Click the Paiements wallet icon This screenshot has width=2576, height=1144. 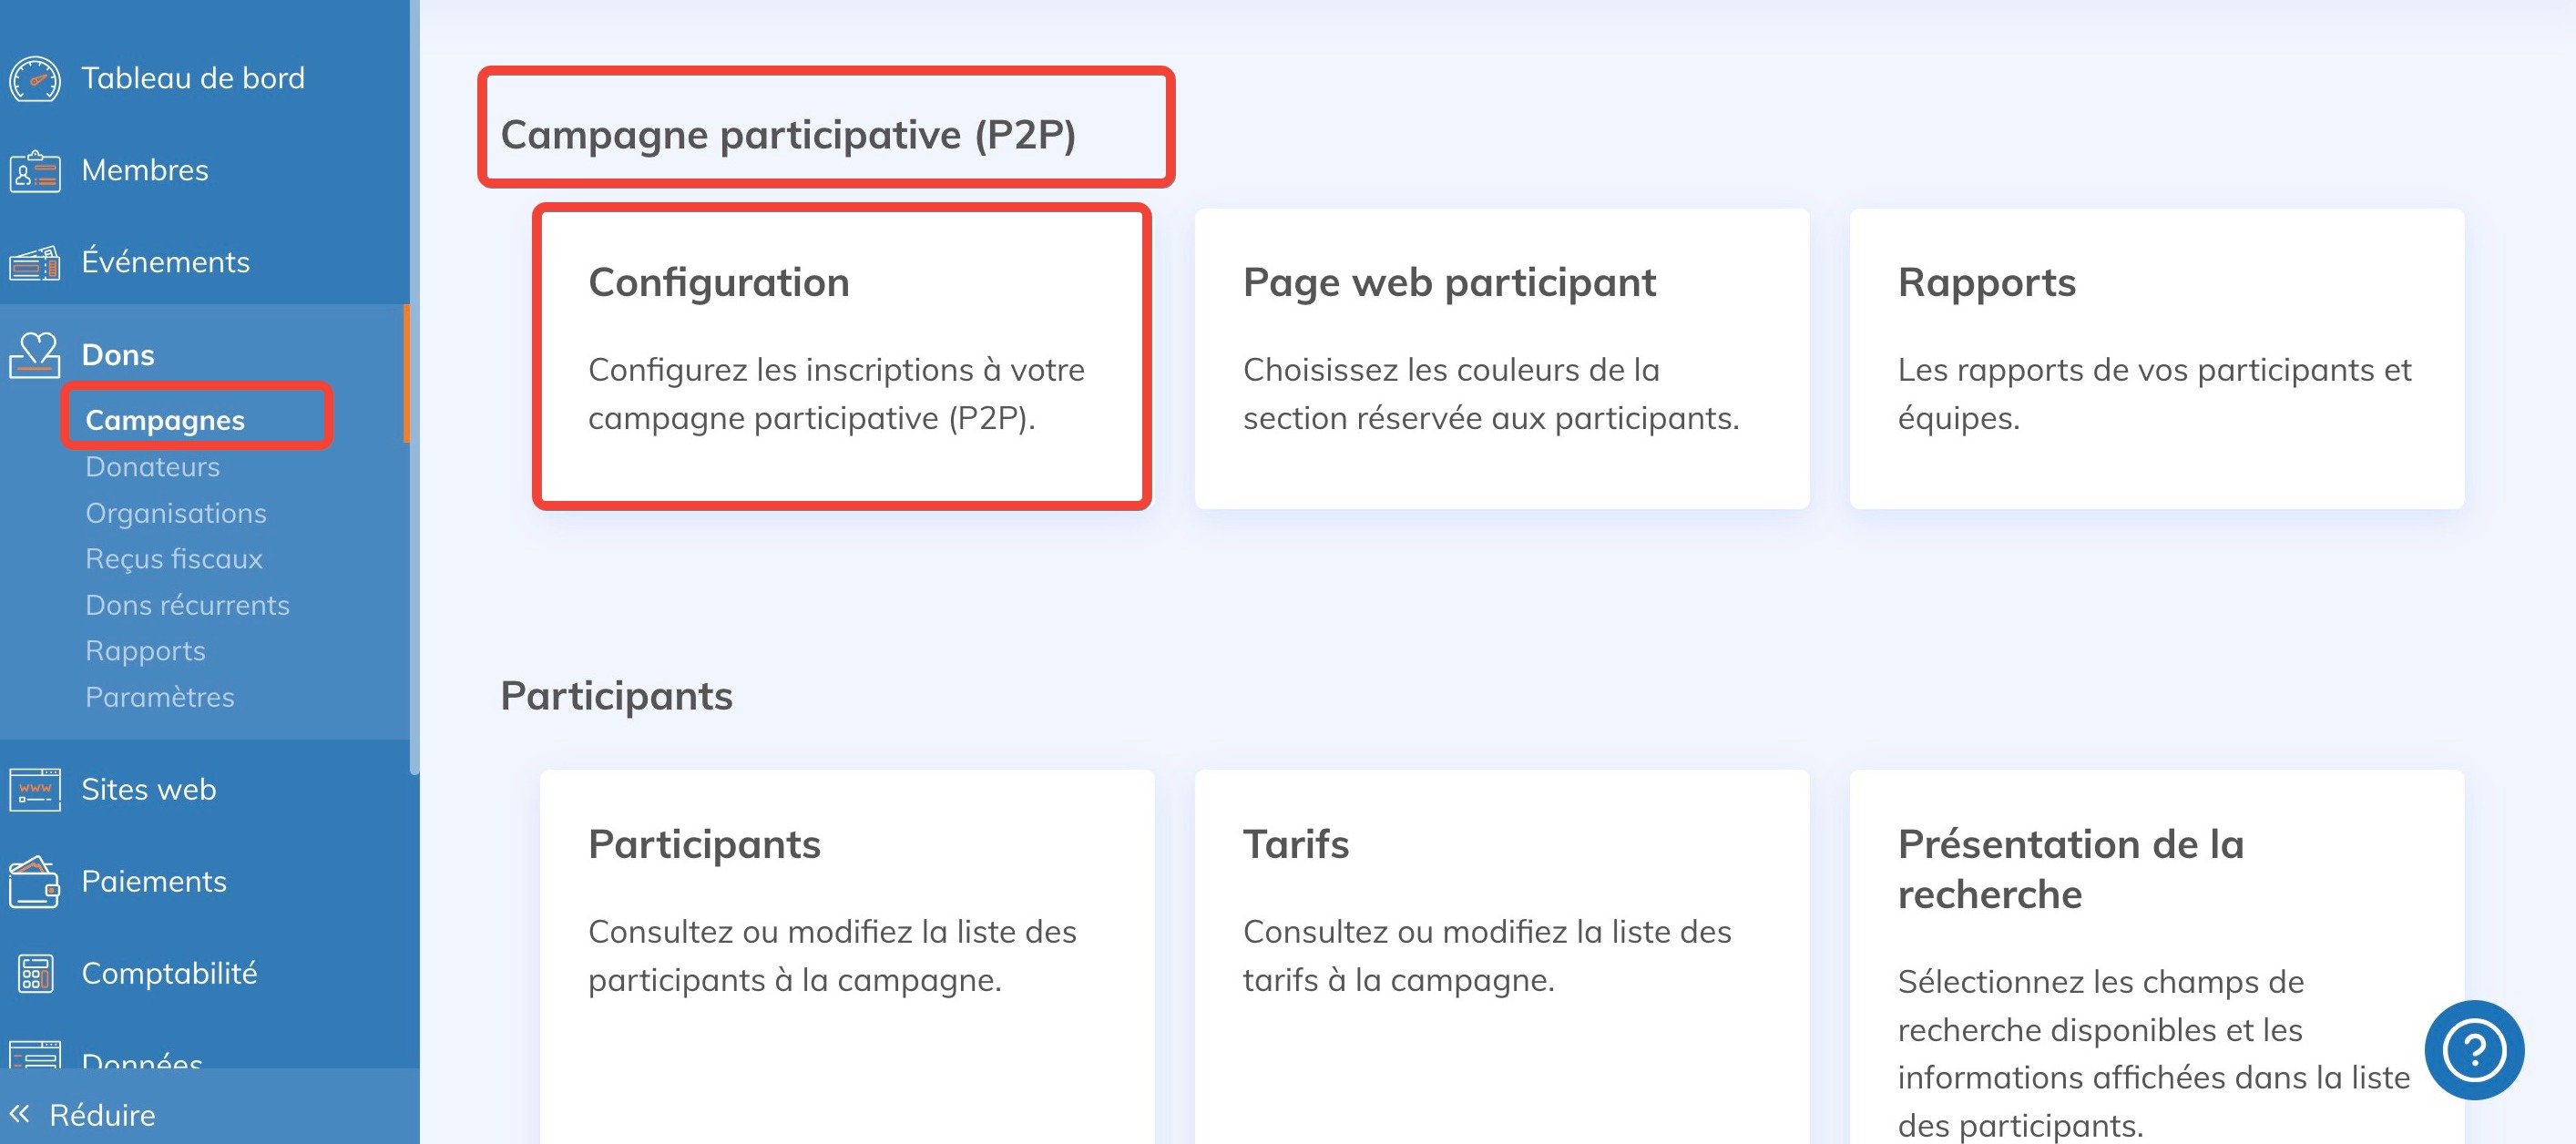34,881
